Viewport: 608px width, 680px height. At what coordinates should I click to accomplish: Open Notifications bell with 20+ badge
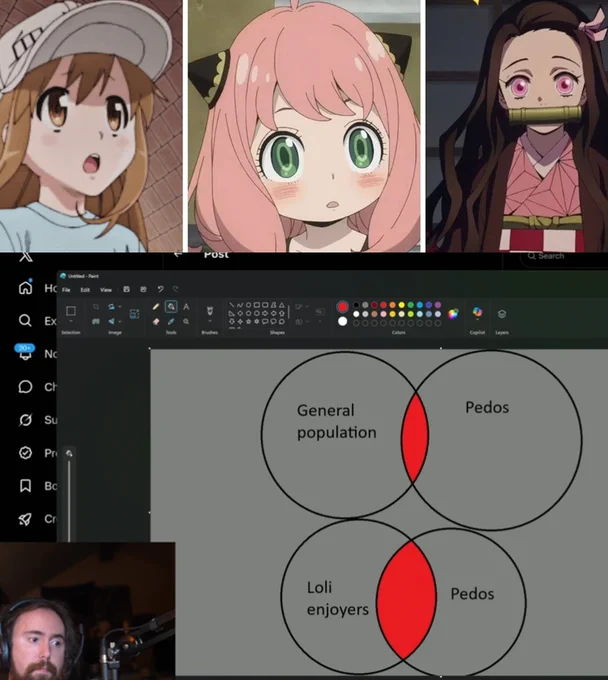point(25,353)
